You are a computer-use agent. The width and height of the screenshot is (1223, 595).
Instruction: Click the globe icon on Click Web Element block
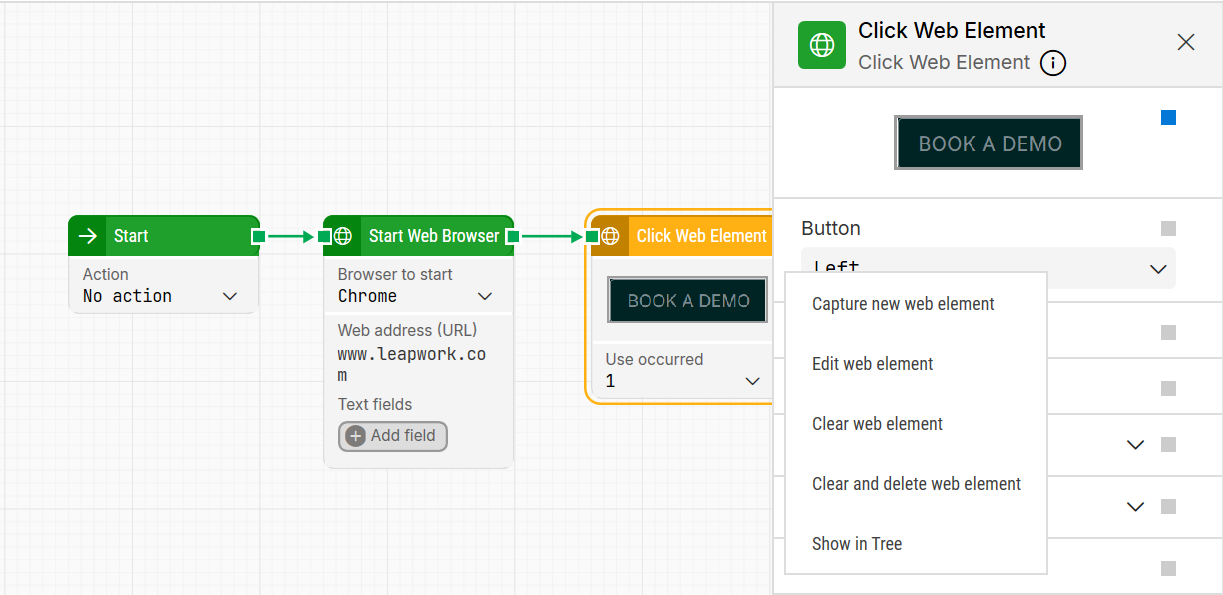tap(610, 236)
